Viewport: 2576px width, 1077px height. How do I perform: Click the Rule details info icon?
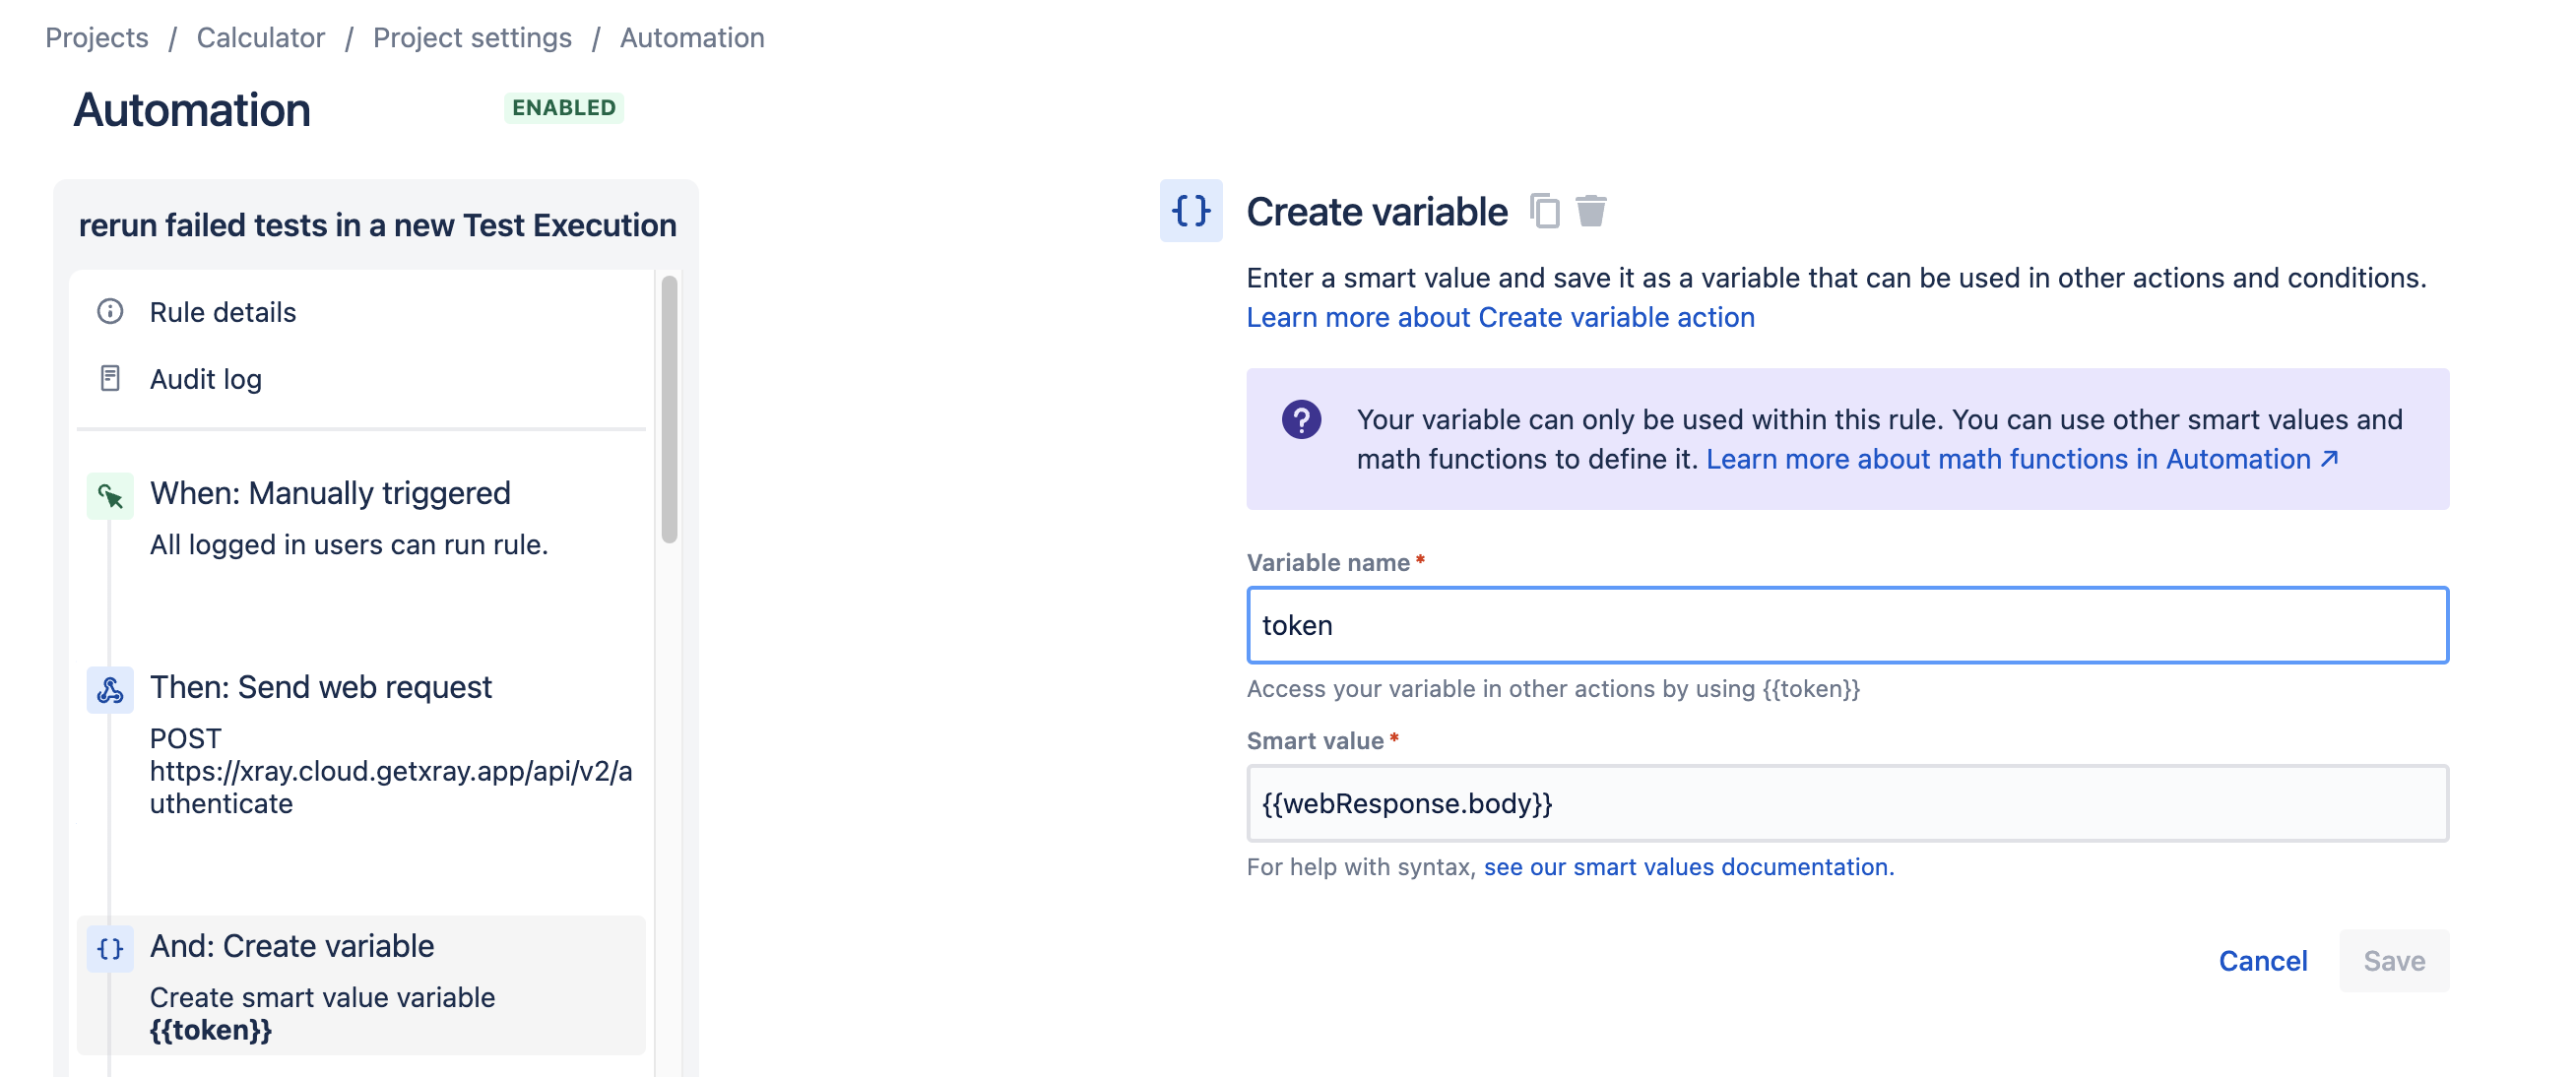[x=110, y=311]
